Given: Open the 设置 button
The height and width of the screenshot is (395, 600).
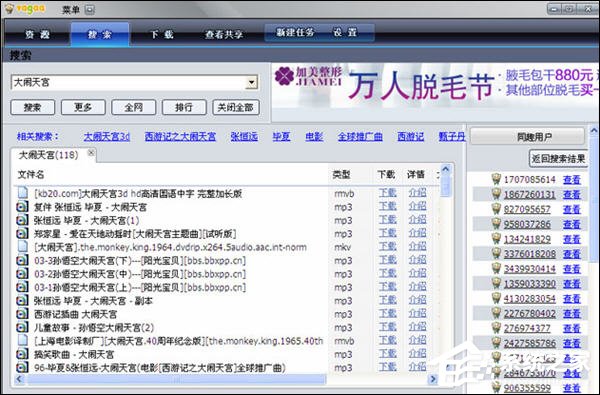Looking at the screenshot, I should (x=345, y=33).
